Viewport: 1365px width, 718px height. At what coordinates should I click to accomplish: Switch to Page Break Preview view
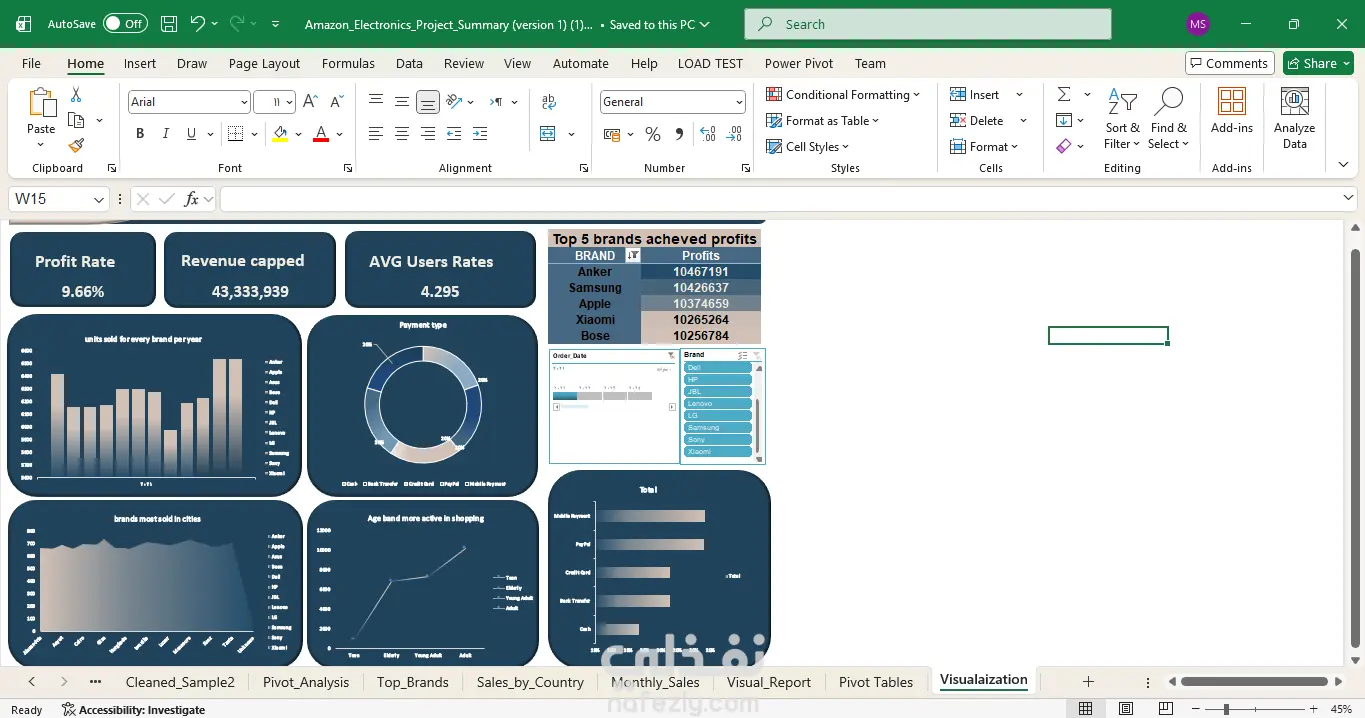tap(1165, 709)
